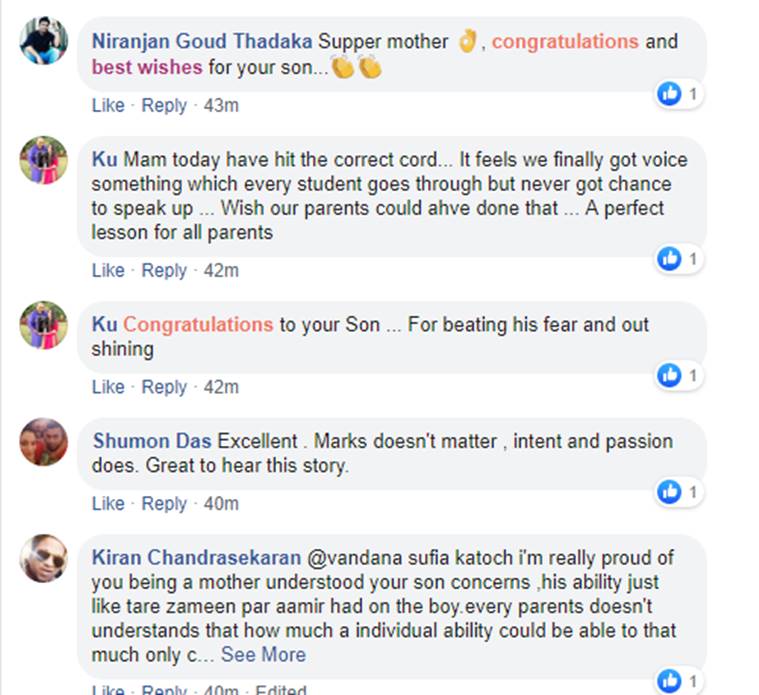Click like reaction icon on Niranjan's comment

[x=669, y=94]
